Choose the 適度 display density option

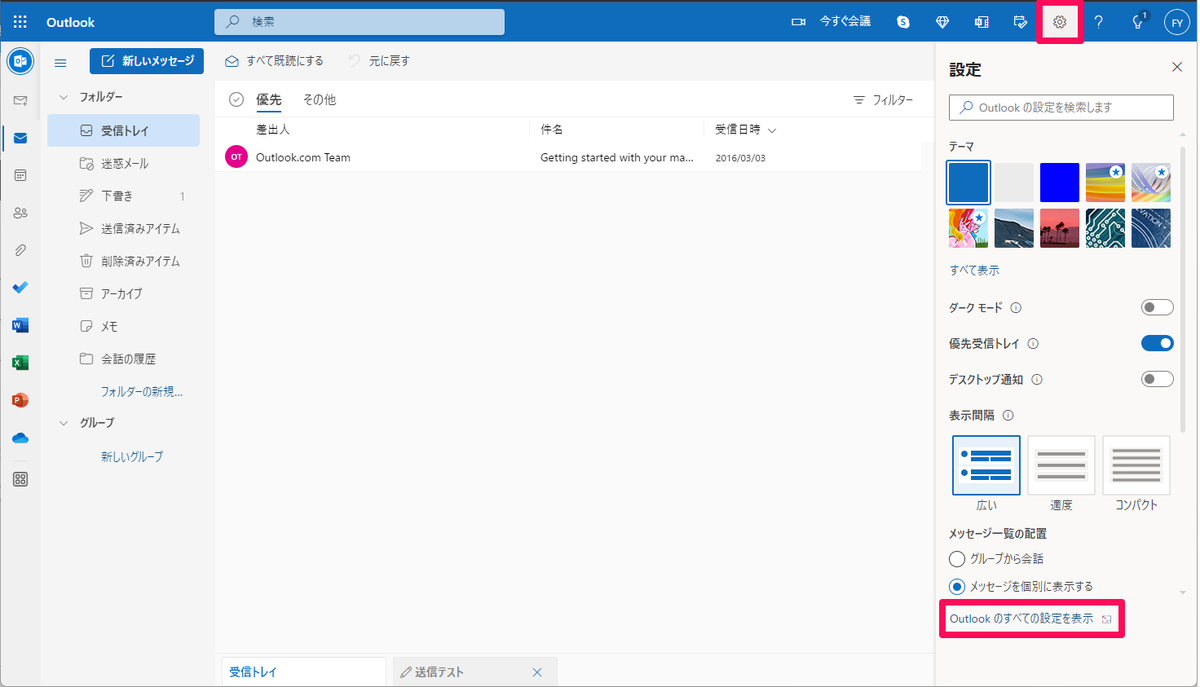(x=1061, y=465)
